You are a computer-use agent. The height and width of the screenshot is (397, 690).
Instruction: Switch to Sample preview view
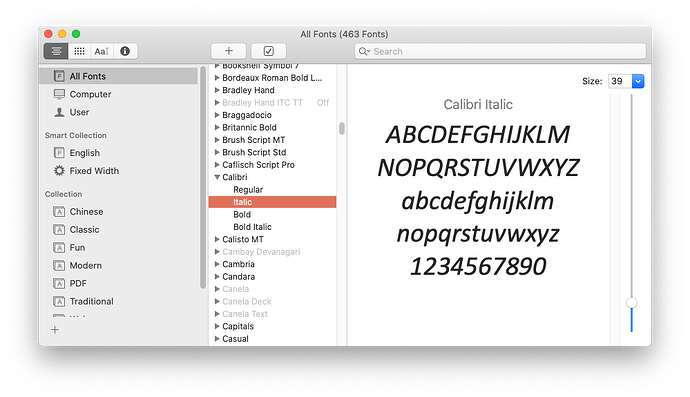click(x=56, y=51)
